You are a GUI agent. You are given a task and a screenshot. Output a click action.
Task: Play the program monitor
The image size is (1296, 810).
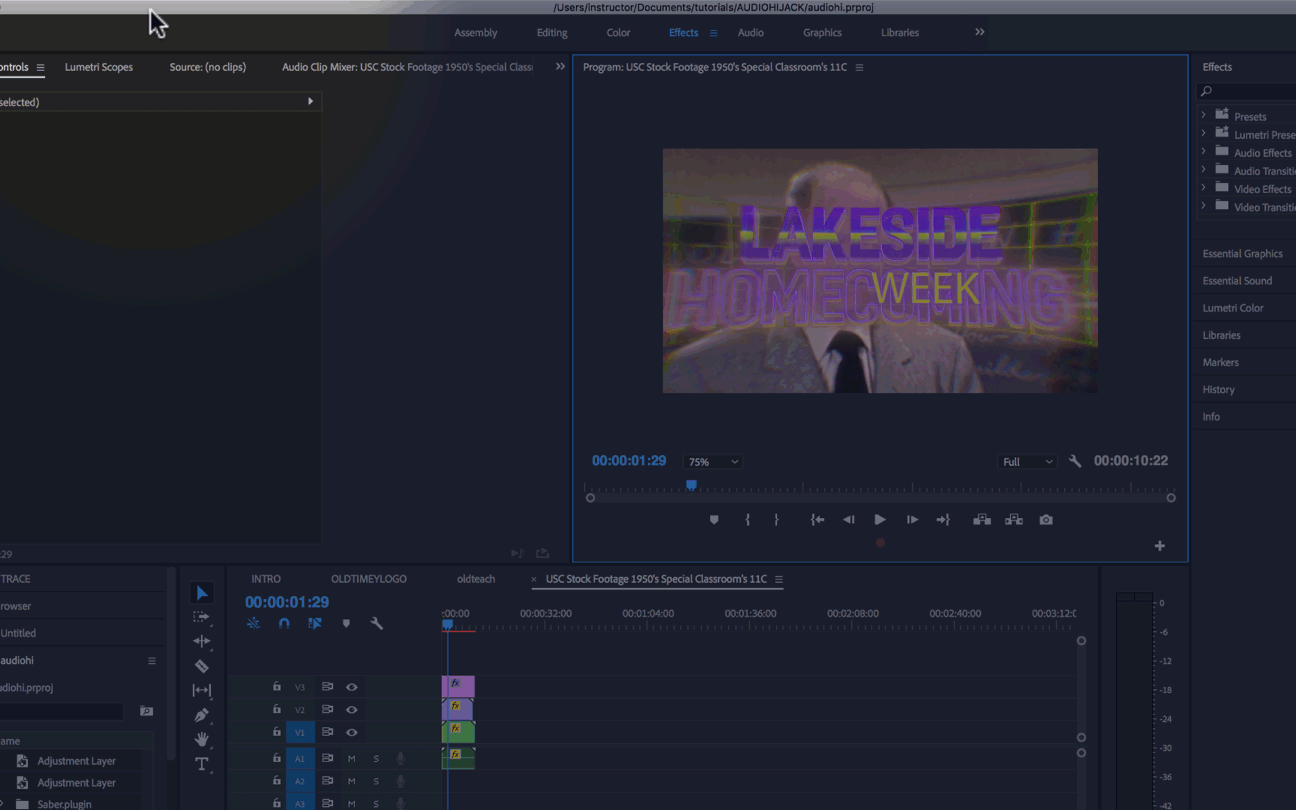point(880,520)
